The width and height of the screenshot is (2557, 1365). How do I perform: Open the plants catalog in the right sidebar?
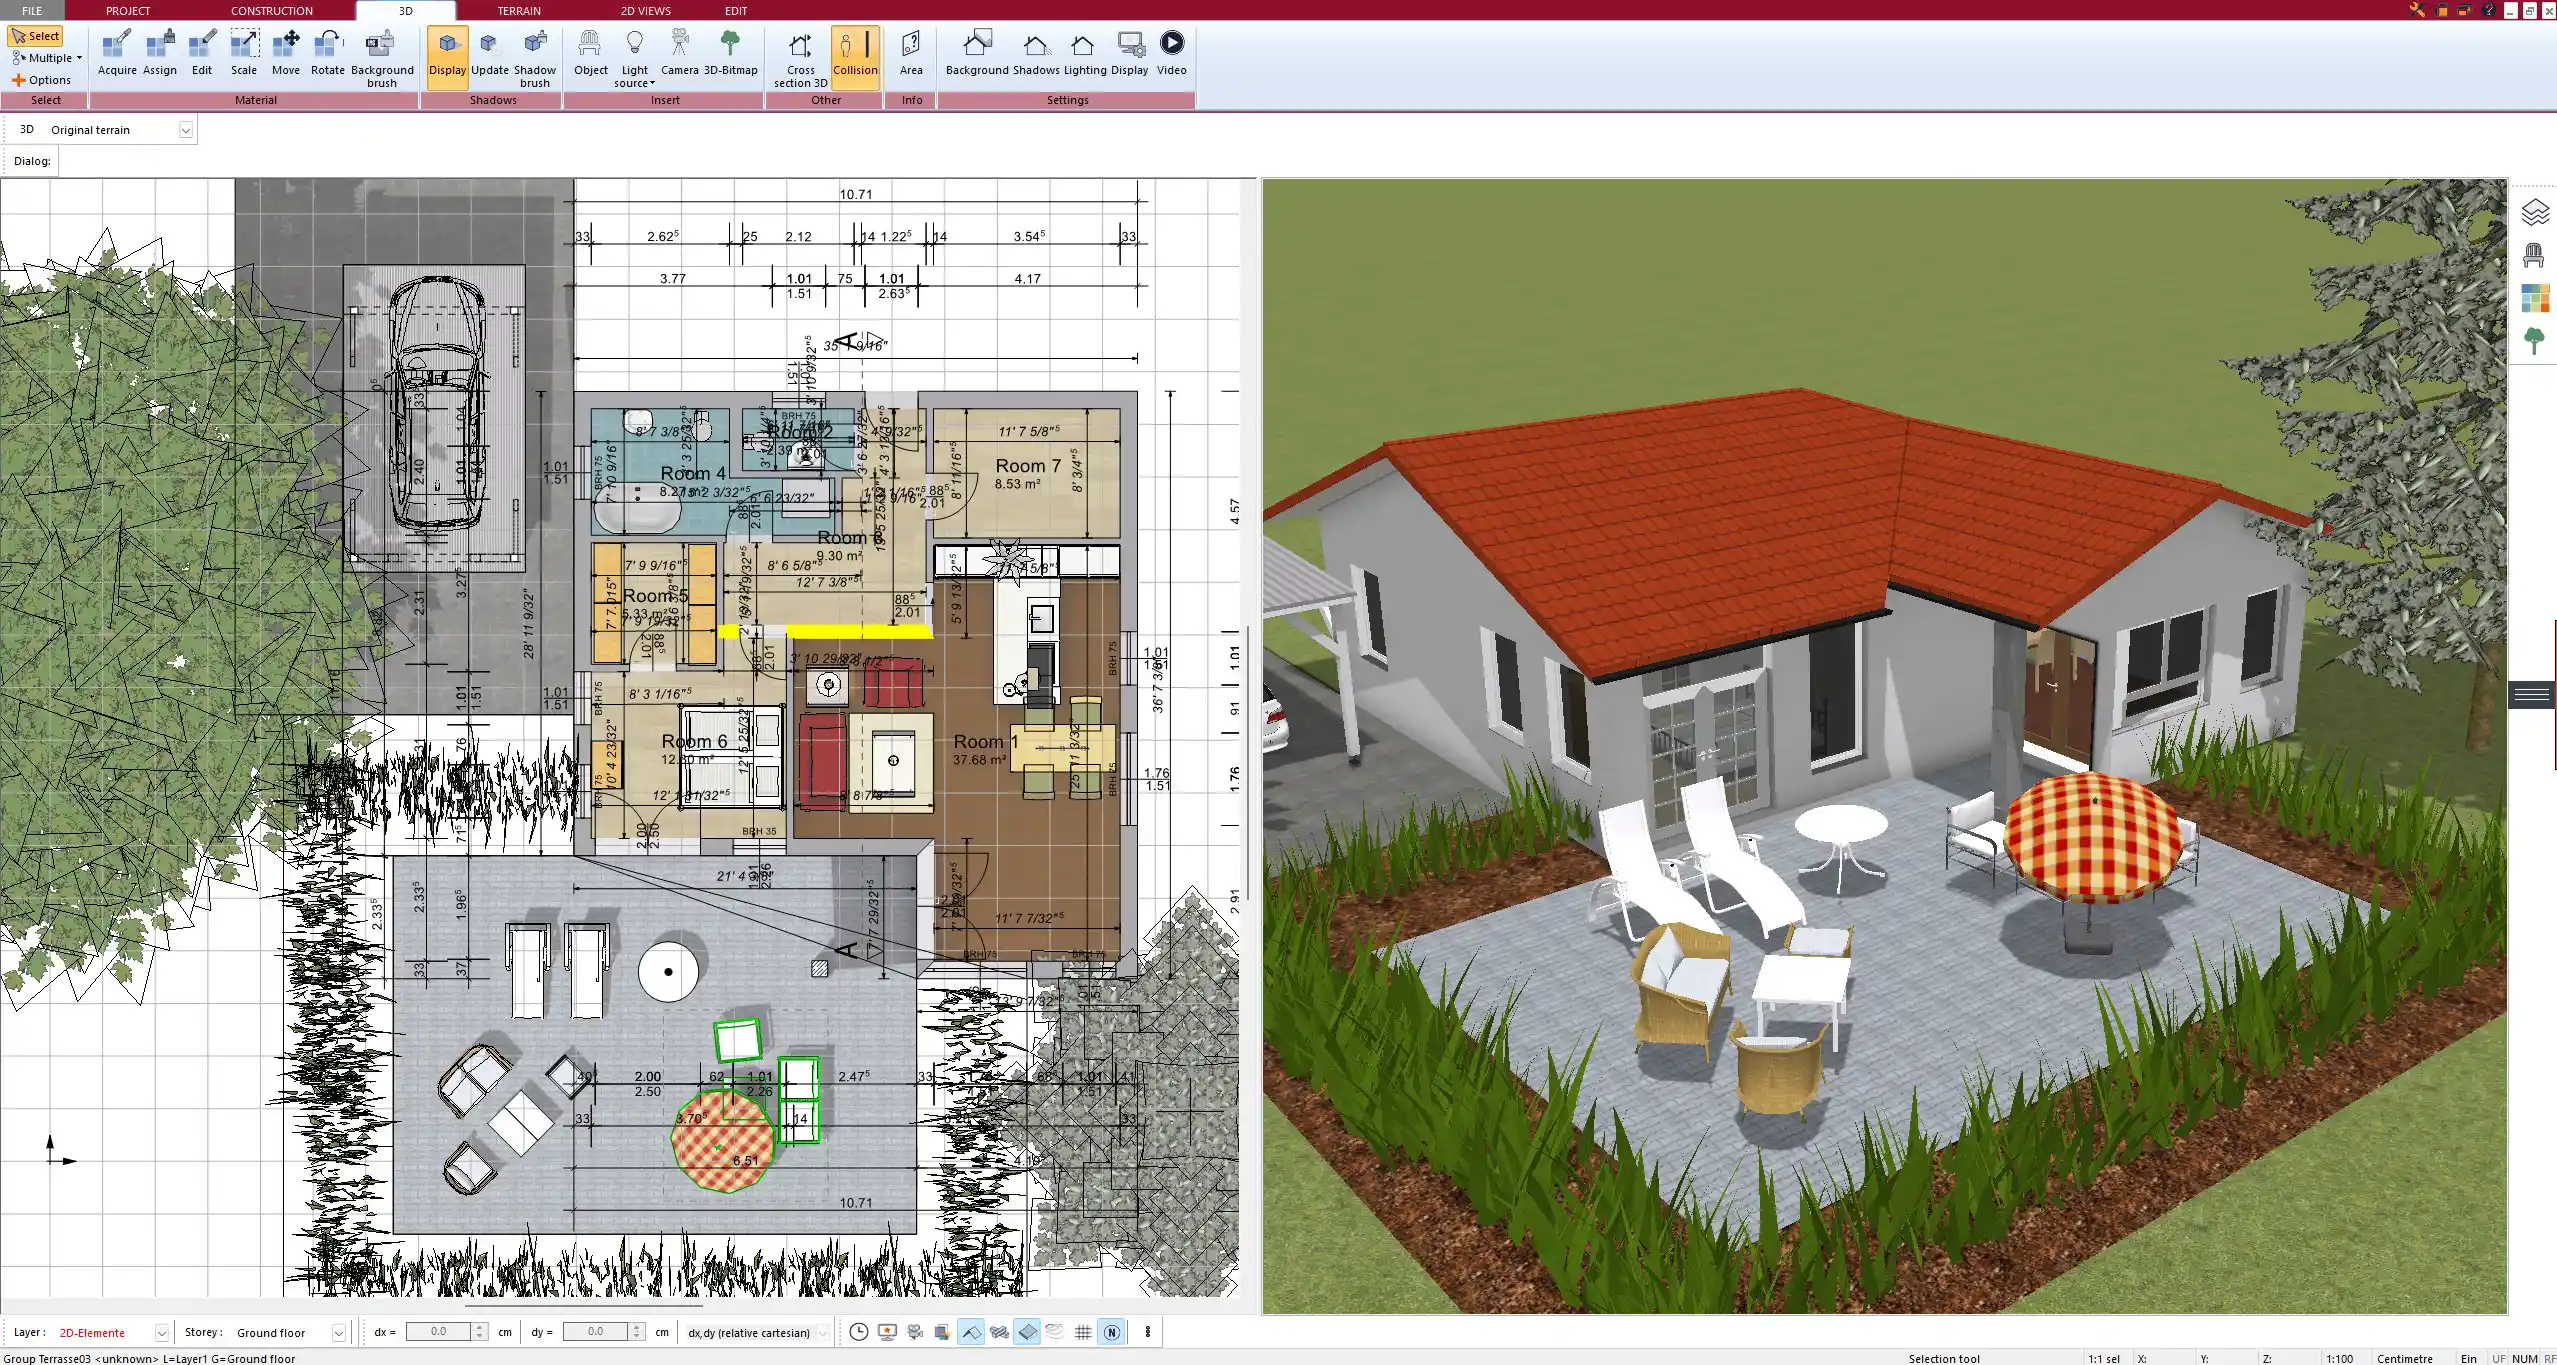[x=2536, y=340]
